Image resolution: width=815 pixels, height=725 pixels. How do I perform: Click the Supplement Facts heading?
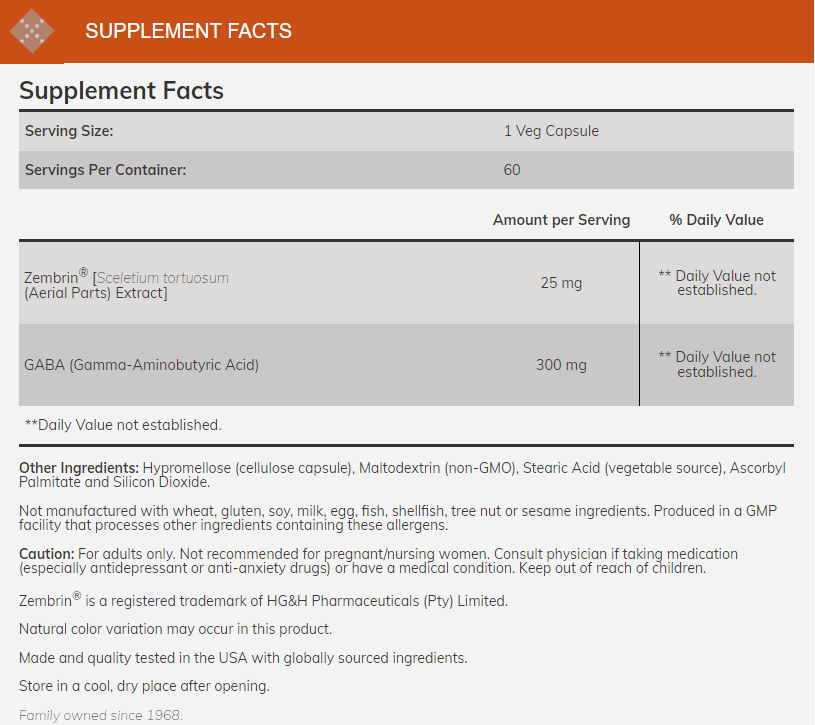coord(121,91)
